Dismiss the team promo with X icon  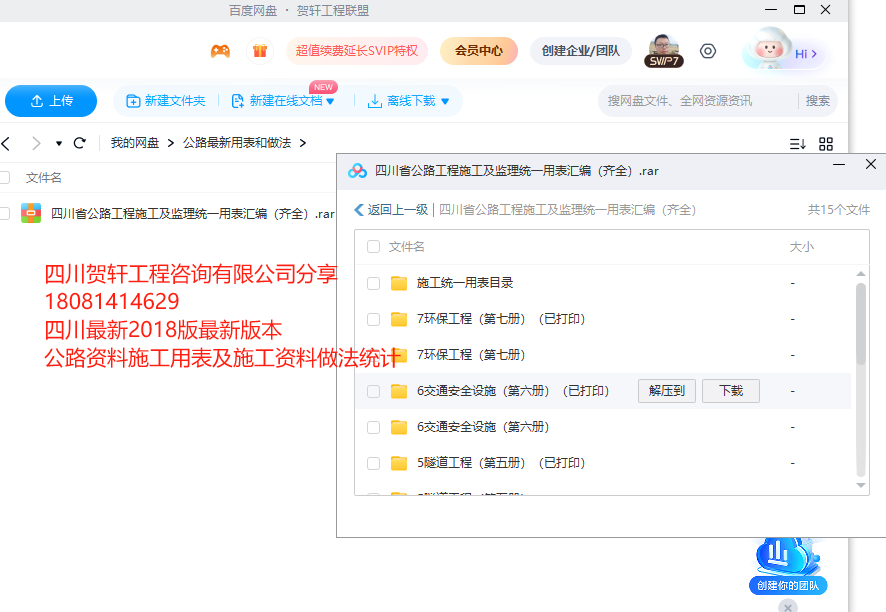788,607
